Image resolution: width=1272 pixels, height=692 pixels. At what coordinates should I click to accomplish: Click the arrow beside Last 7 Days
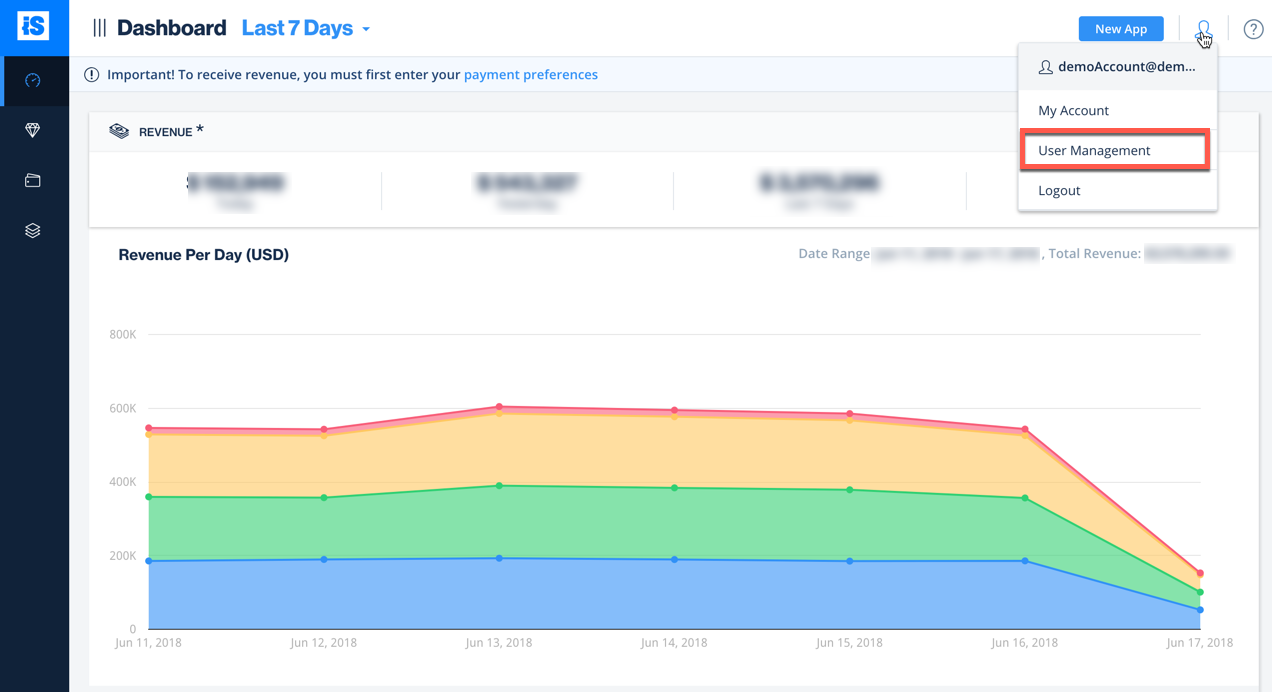[366, 30]
